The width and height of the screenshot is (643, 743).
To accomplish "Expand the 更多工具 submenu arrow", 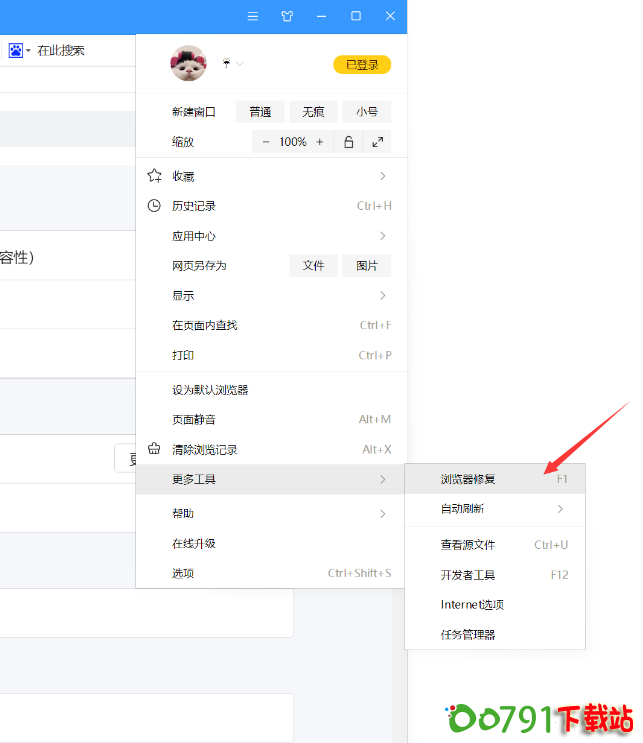I will (x=383, y=480).
